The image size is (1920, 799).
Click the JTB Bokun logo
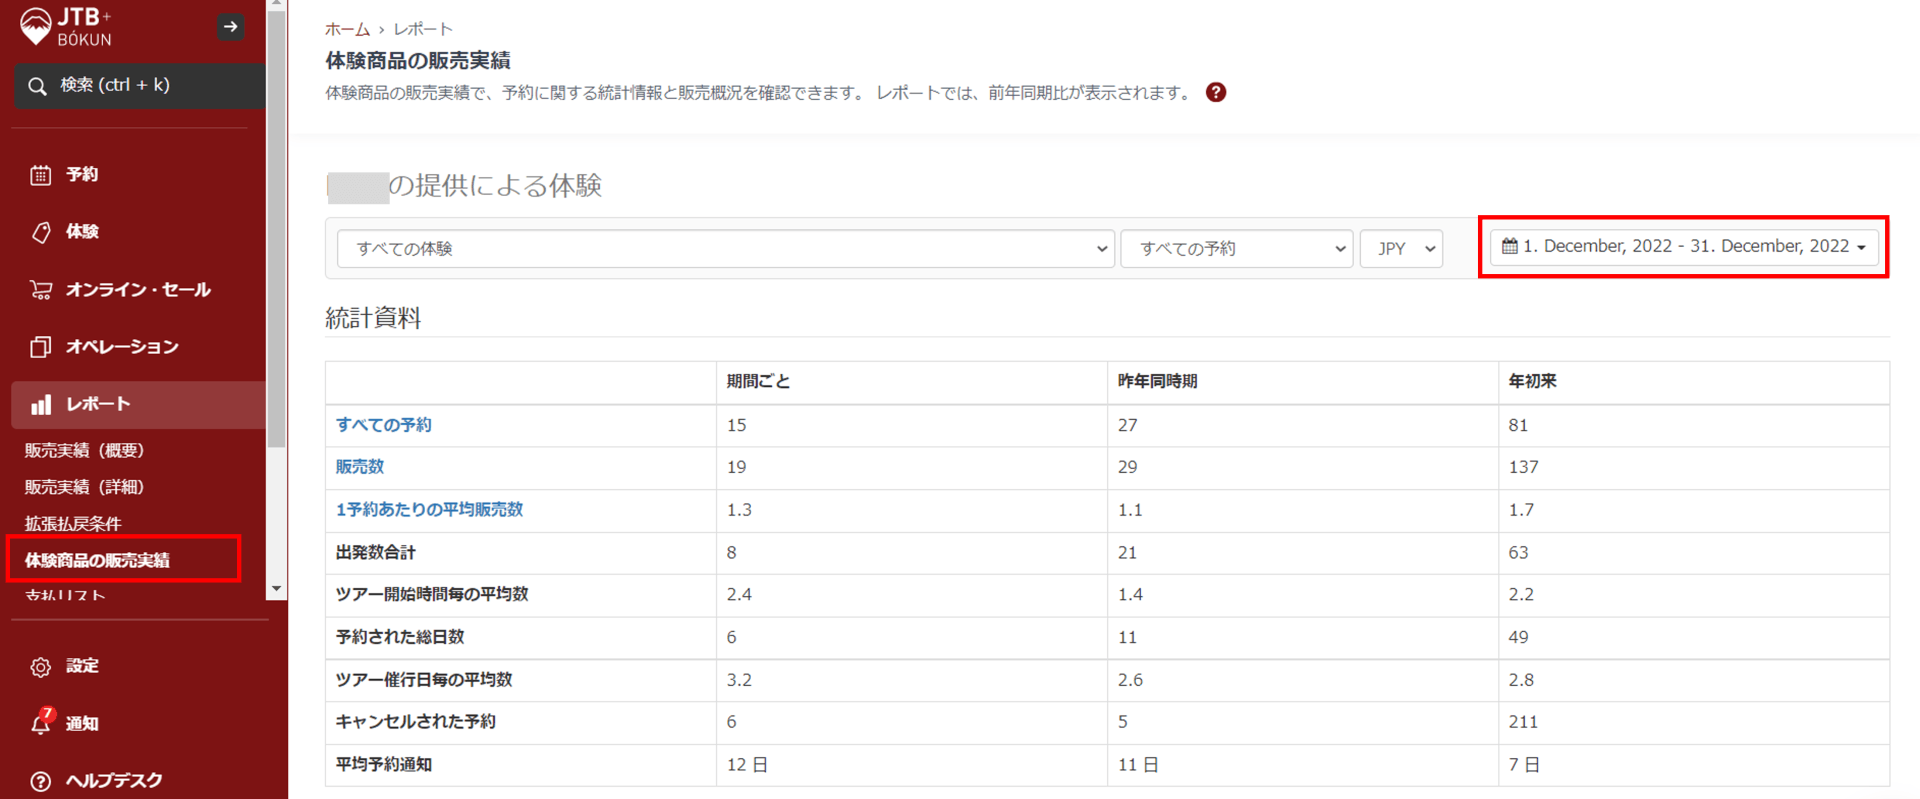pyautogui.click(x=67, y=27)
